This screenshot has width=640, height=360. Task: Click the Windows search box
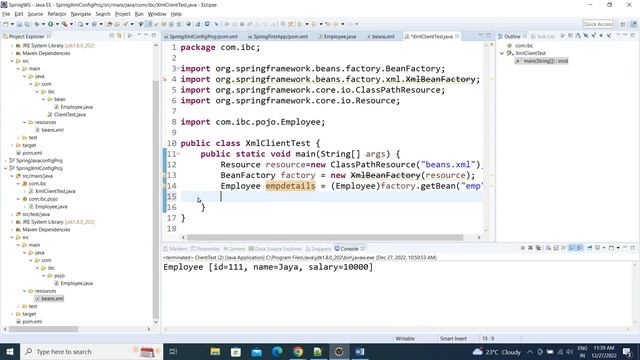(x=91, y=351)
